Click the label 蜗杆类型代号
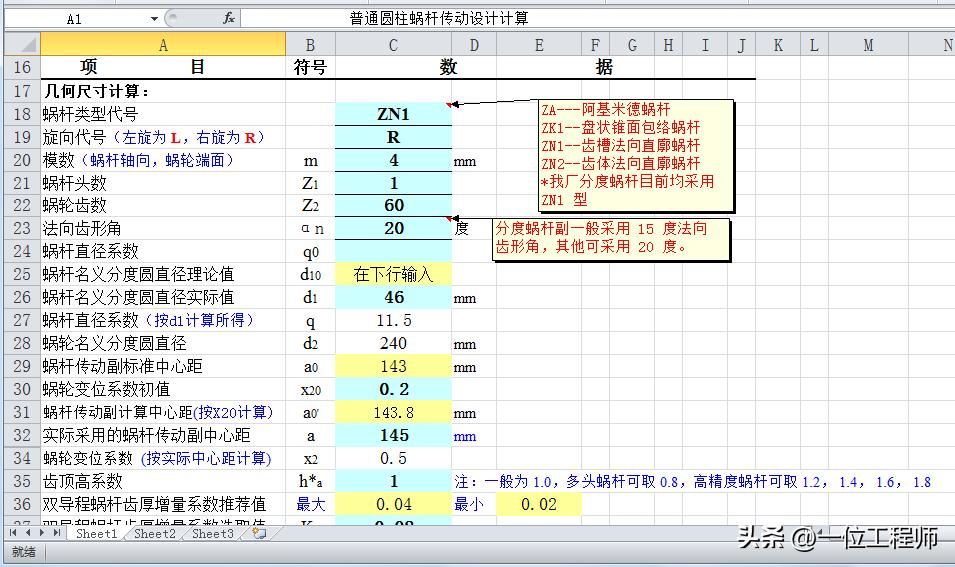 90,114
